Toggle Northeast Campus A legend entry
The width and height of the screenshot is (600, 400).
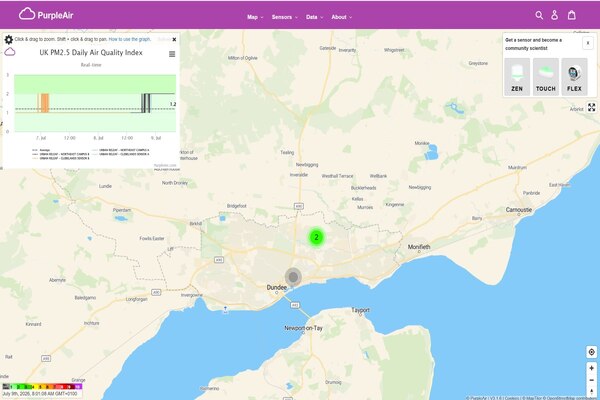[x=121, y=150]
